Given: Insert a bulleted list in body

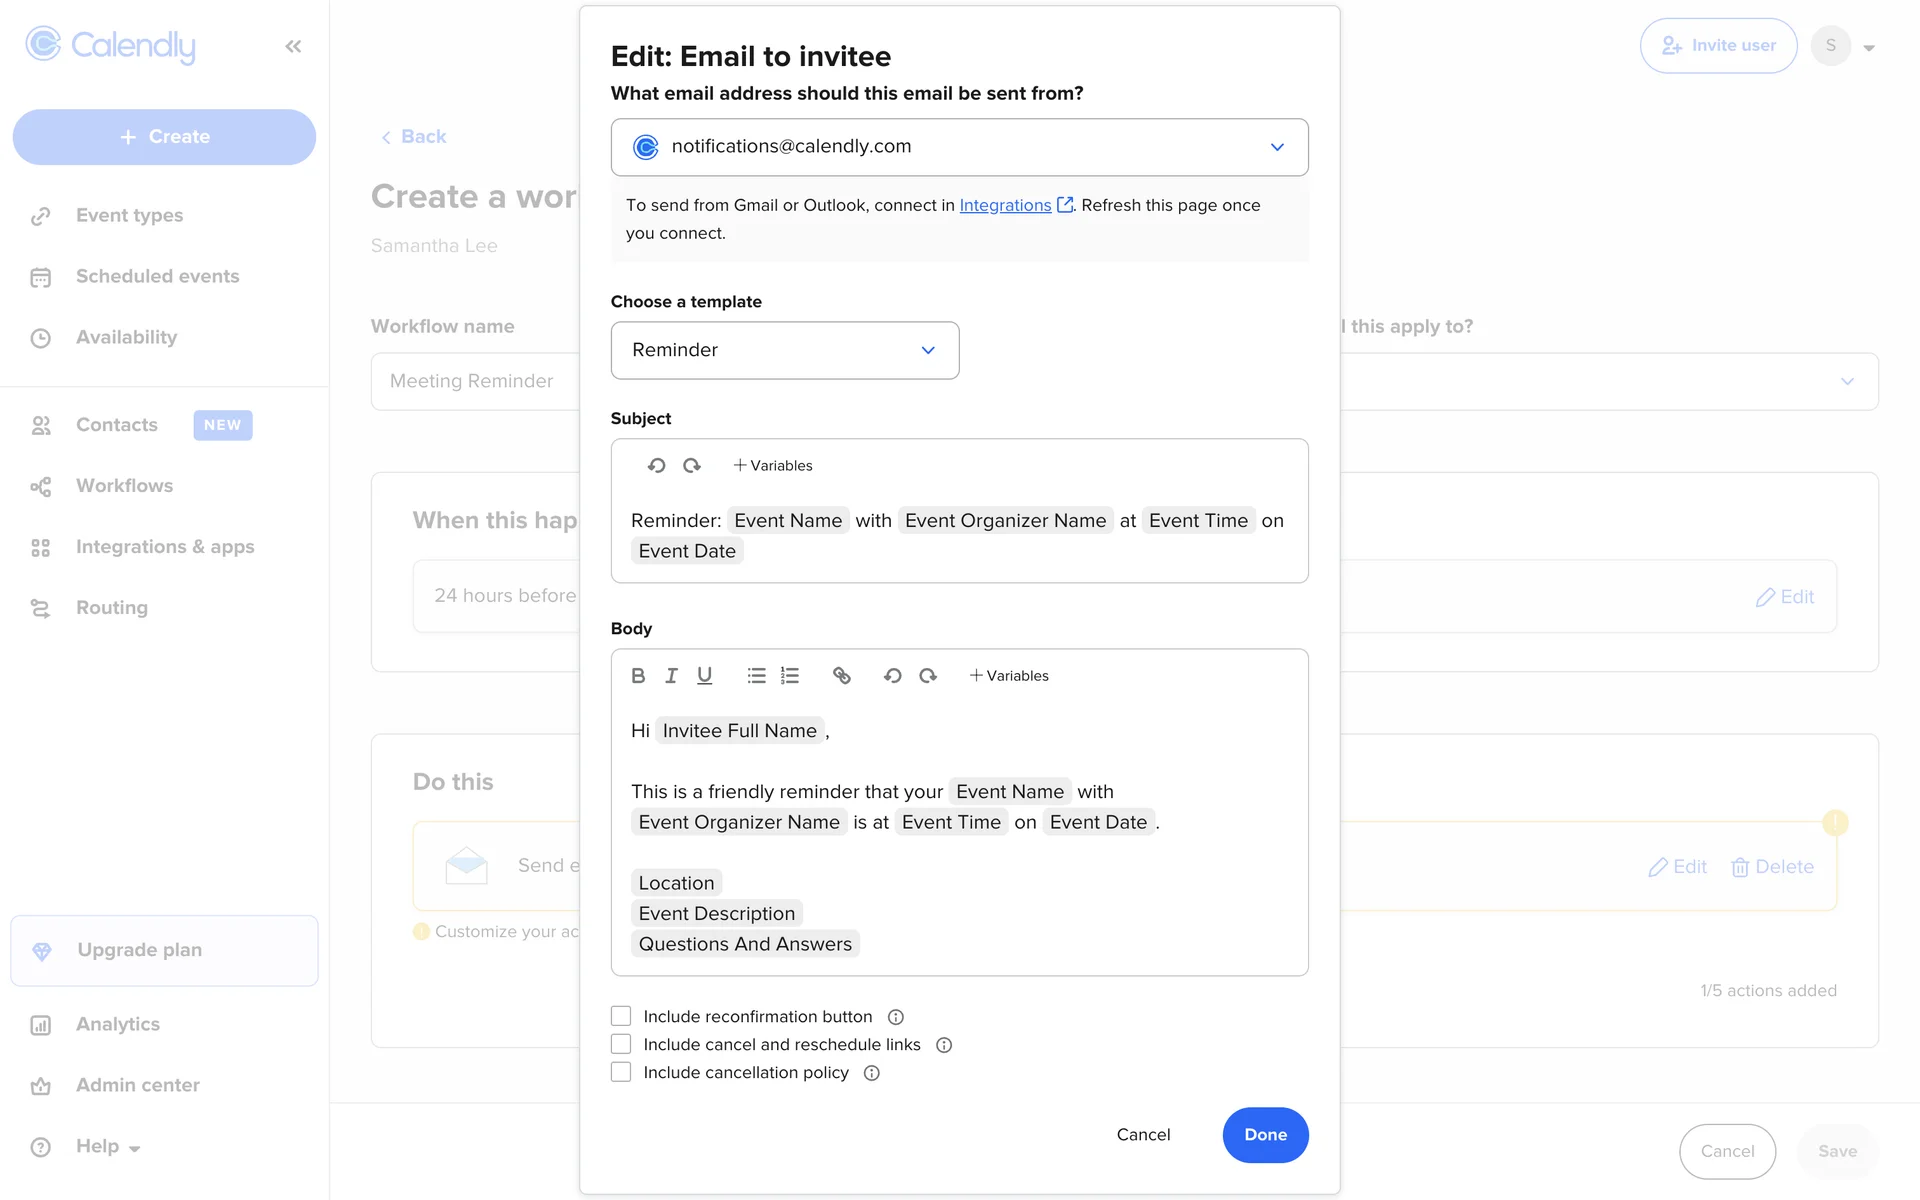Looking at the screenshot, I should tap(756, 676).
